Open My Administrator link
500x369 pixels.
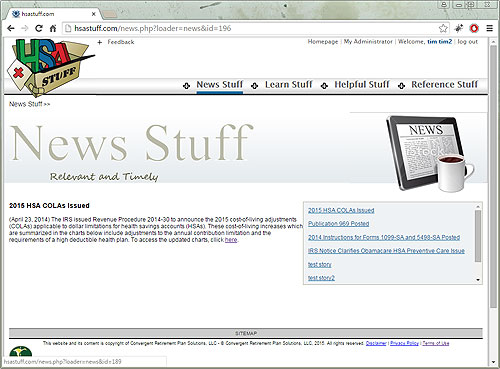368,42
